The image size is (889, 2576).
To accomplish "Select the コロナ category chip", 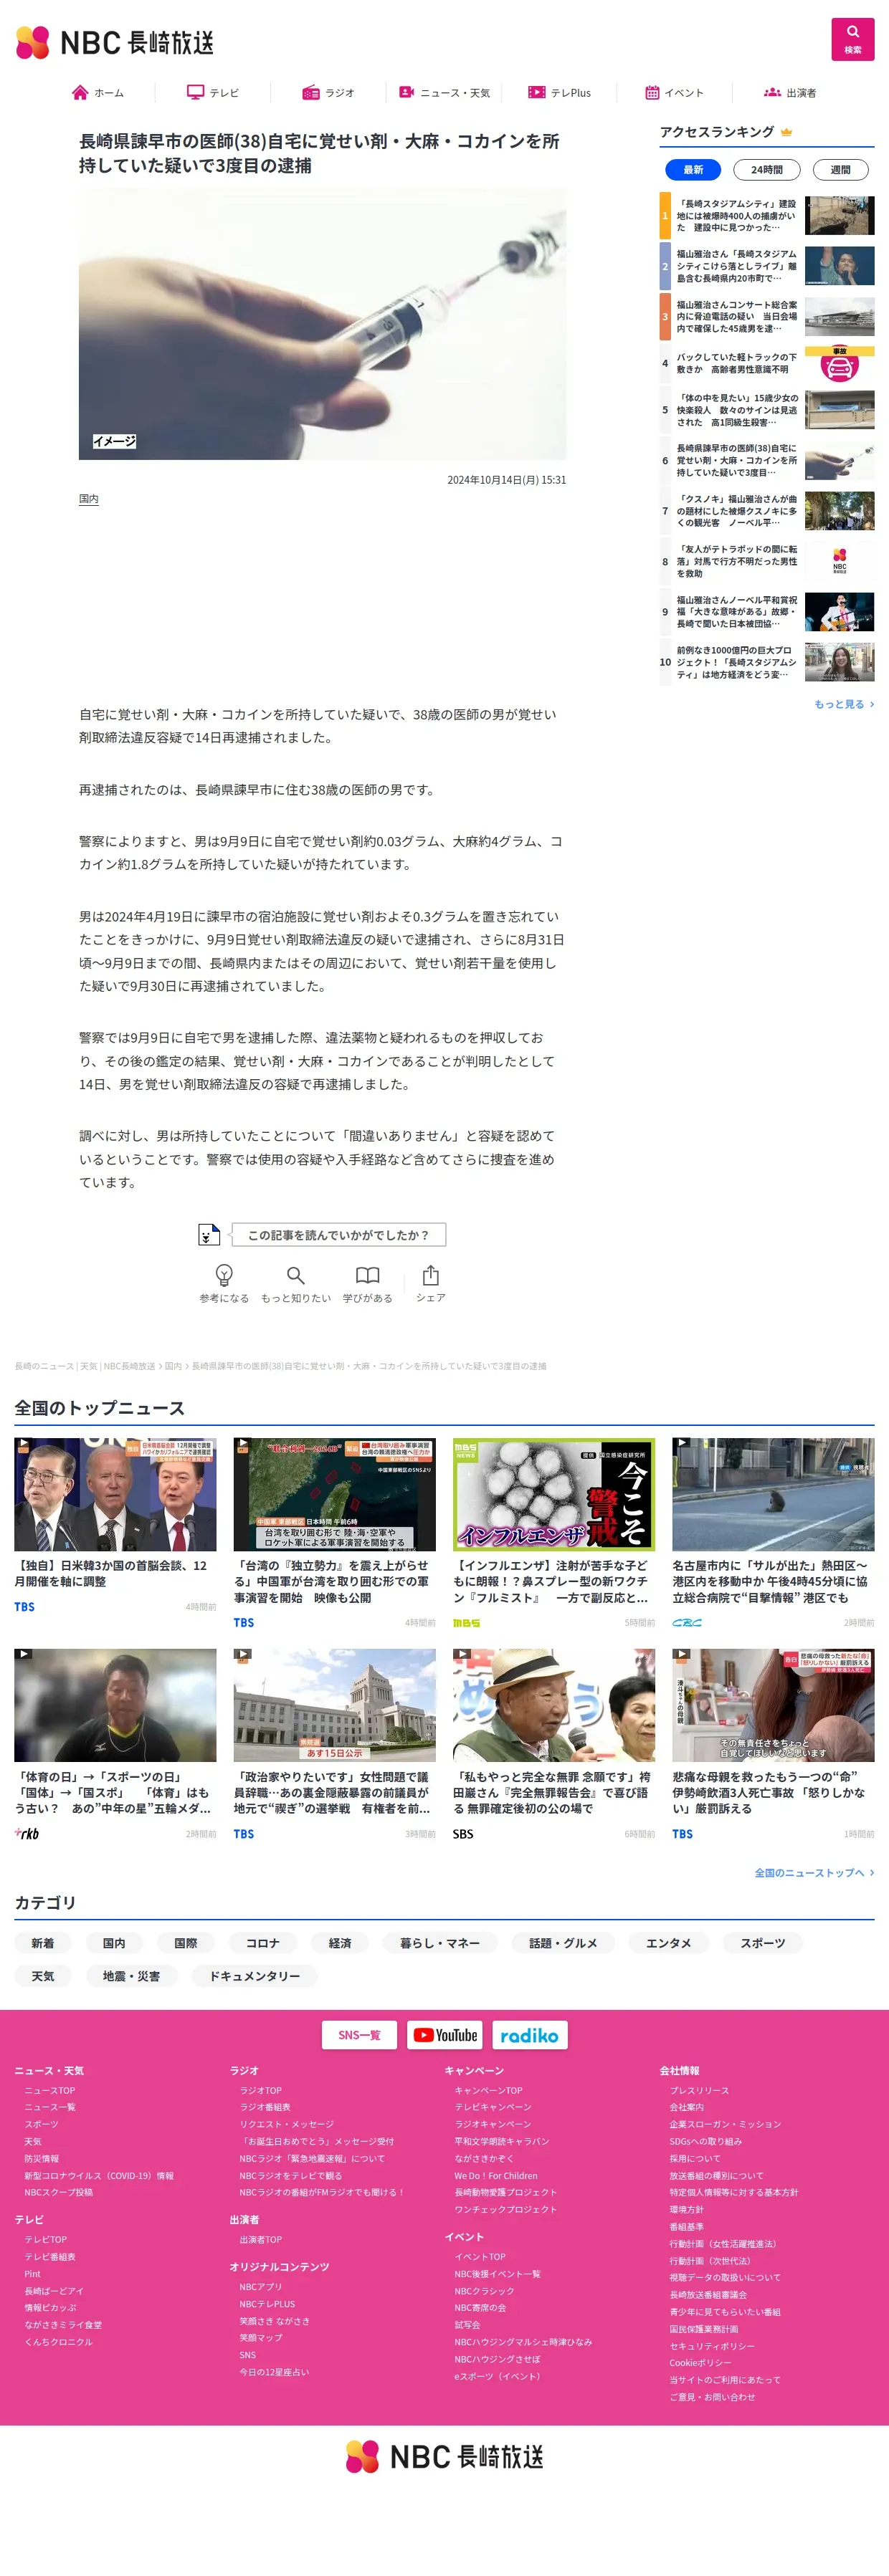I will [x=263, y=1943].
